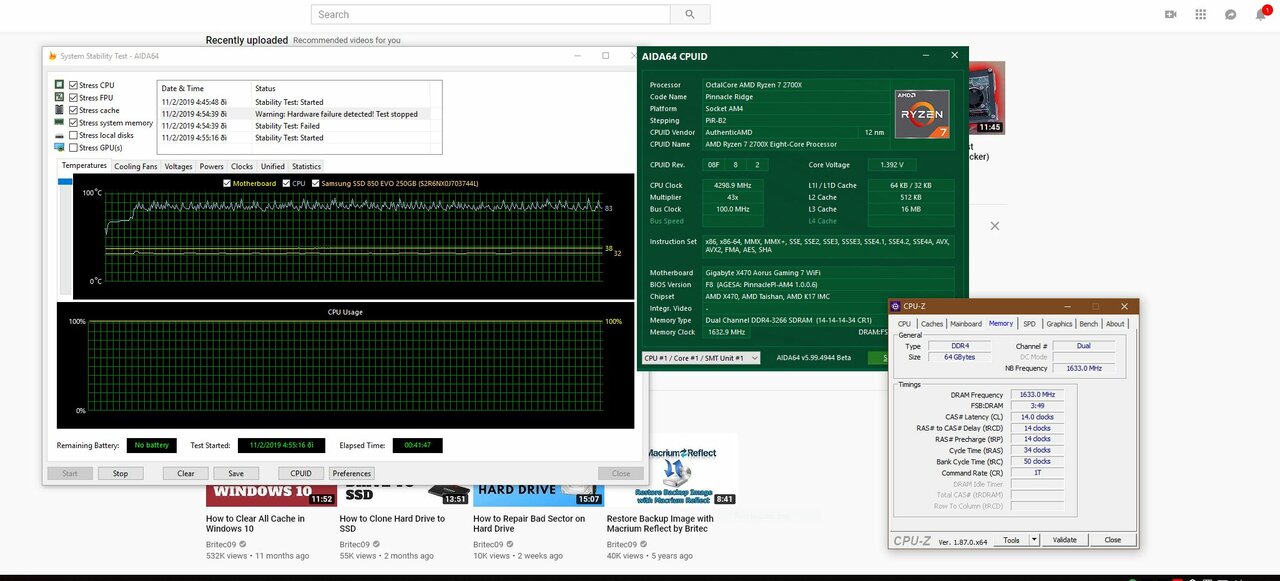Open CPUID panel from stability test

pyautogui.click(x=301, y=474)
